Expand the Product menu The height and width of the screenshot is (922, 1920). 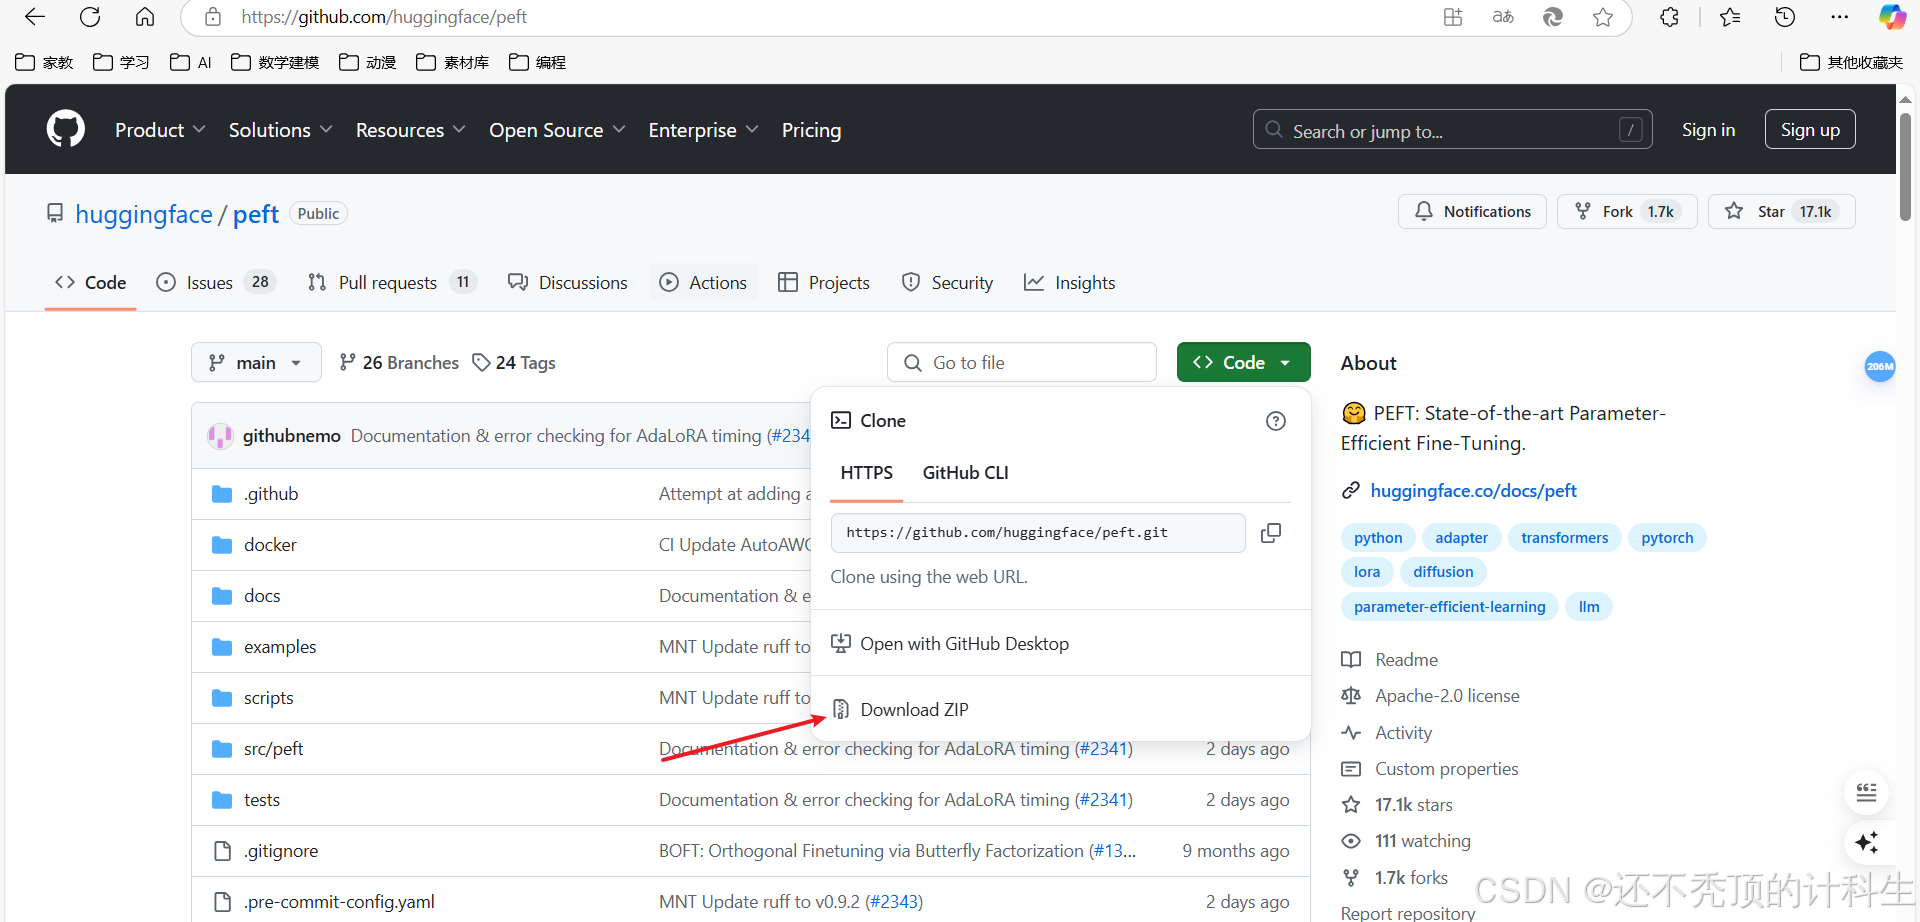click(160, 130)
